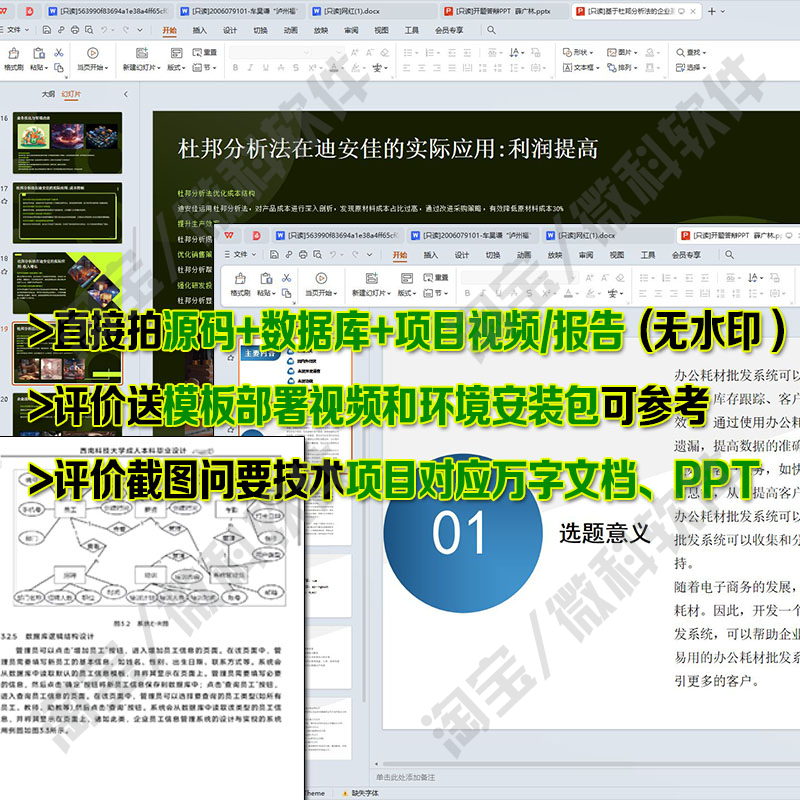Open 文本框 text box dropdown in back window

581,67
